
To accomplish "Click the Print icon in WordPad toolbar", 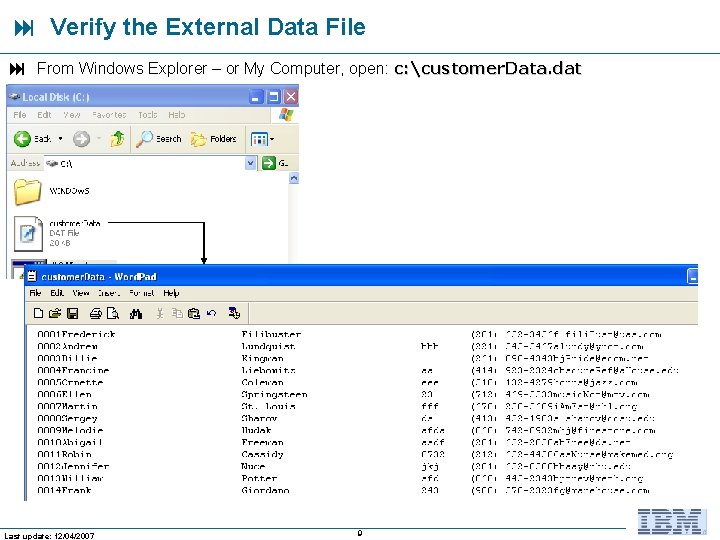I will tap(96, 313).
